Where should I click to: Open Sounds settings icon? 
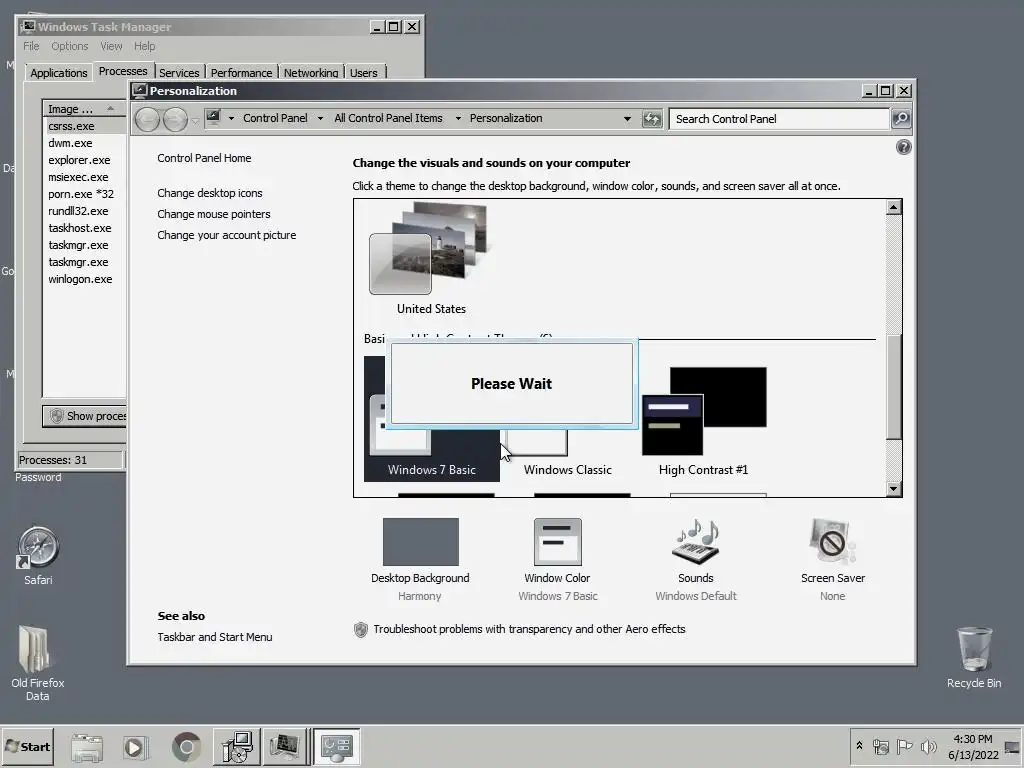696,541
